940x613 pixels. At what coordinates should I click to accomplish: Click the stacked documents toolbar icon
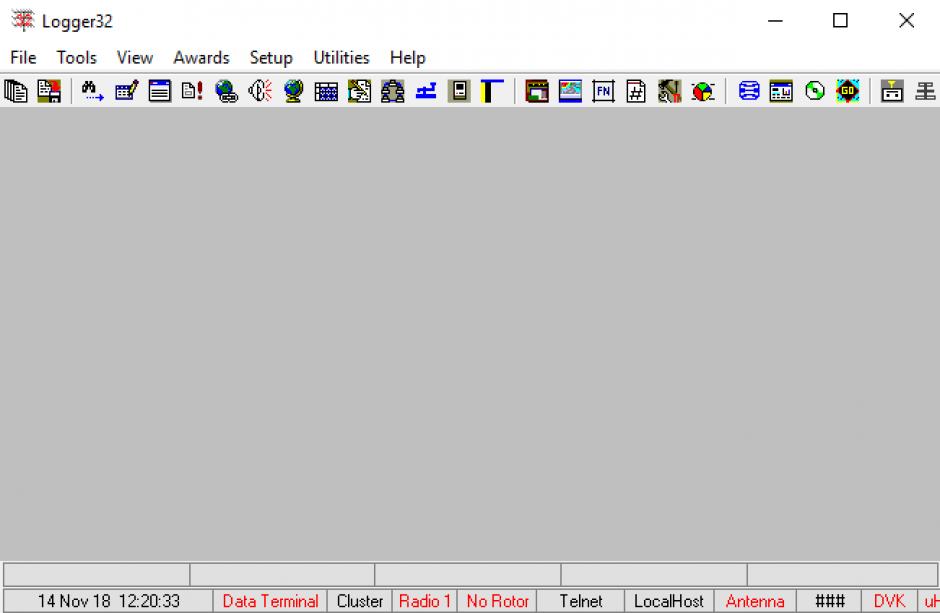(x=16, y=91)
